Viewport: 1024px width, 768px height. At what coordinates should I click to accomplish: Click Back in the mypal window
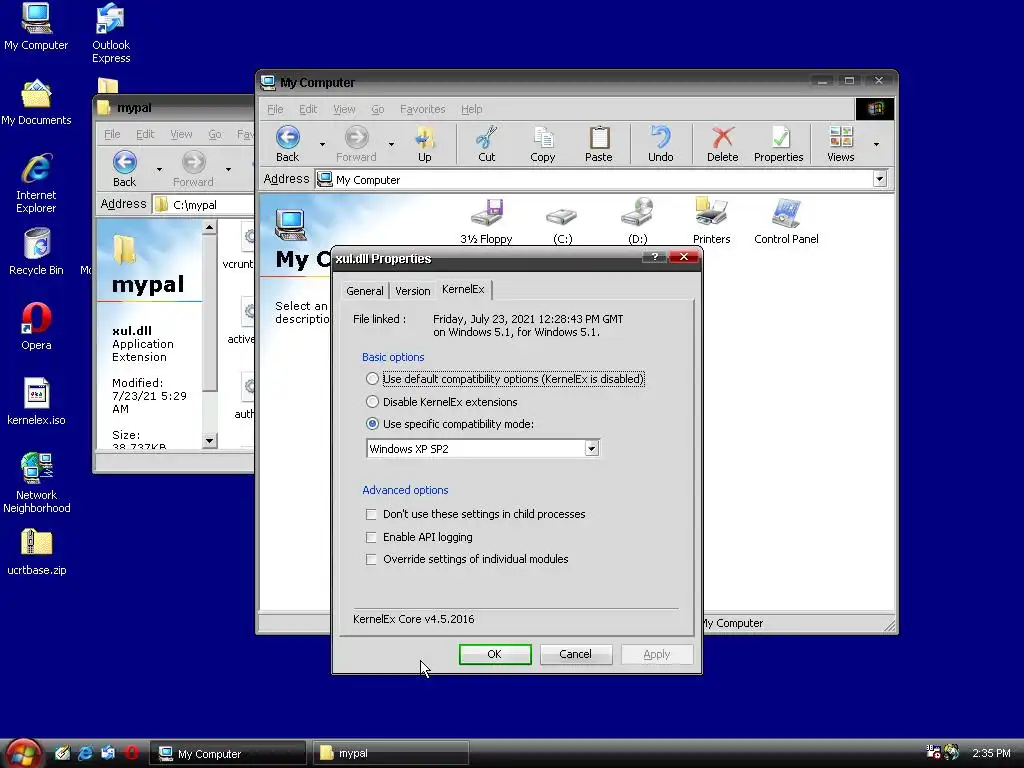tap(124, 169)
